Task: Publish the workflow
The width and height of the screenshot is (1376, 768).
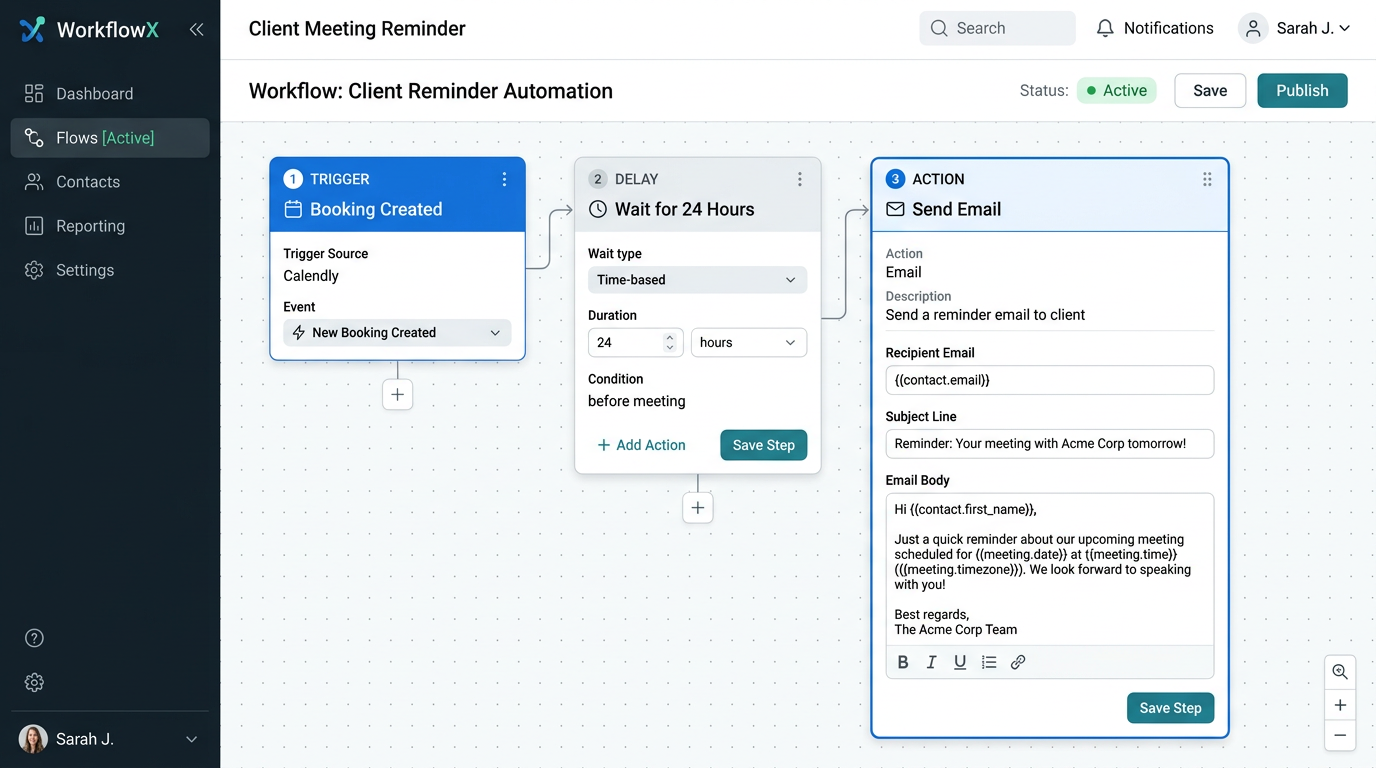Action: click(x=1302, y=90)
